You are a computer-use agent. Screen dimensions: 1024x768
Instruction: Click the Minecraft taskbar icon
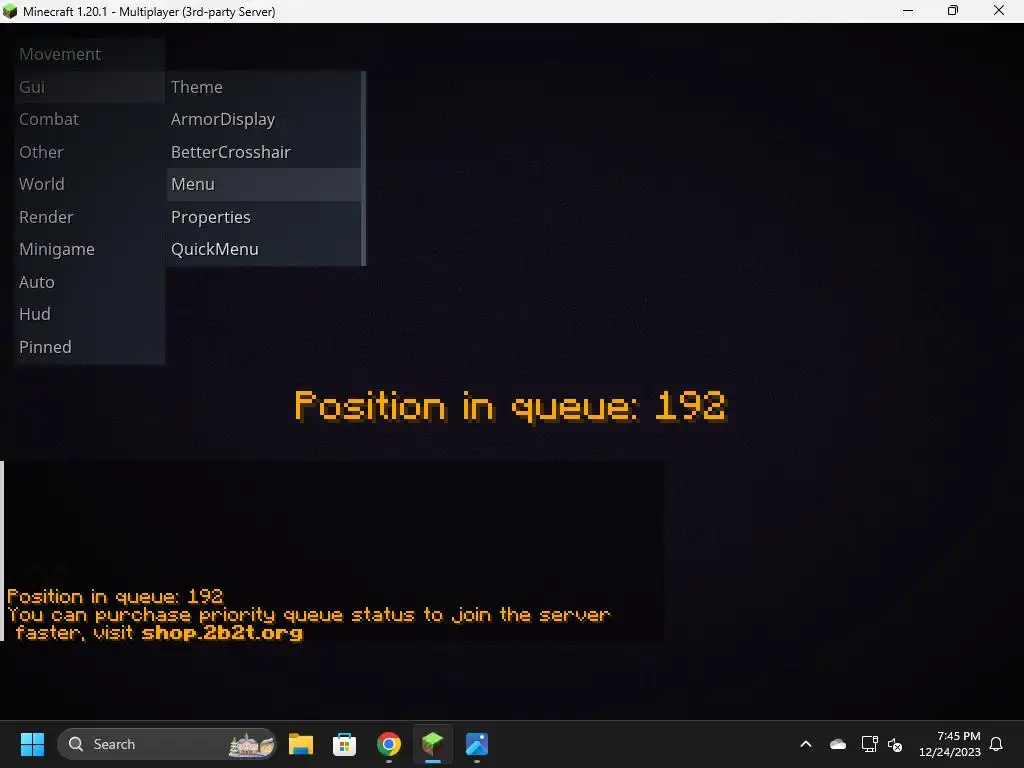[432, 744]
